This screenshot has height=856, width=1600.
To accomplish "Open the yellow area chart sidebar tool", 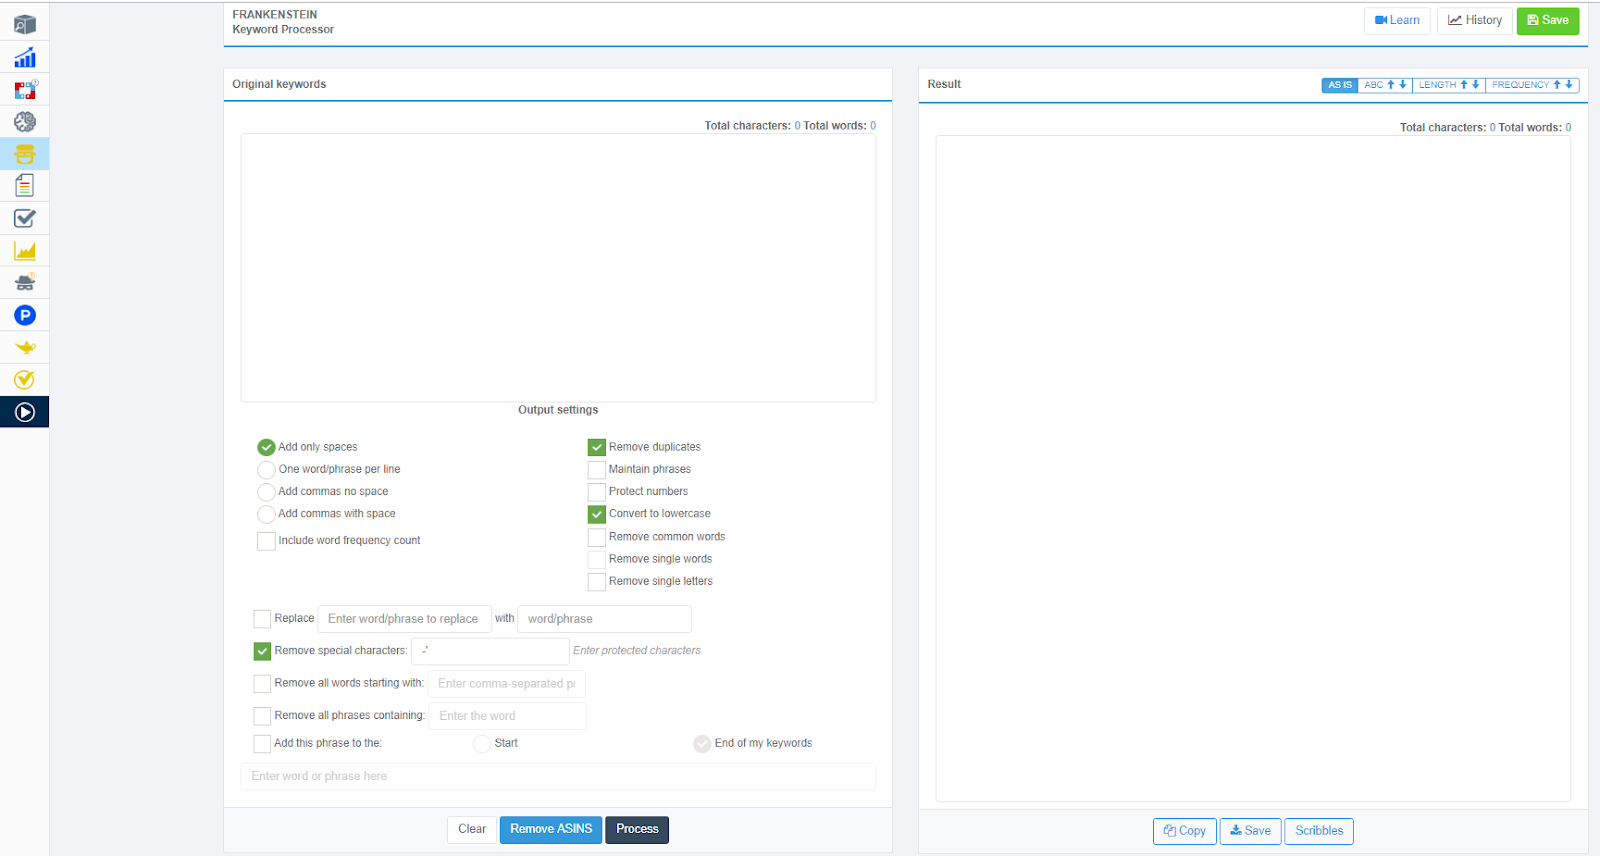I will [x=25, y=251].
